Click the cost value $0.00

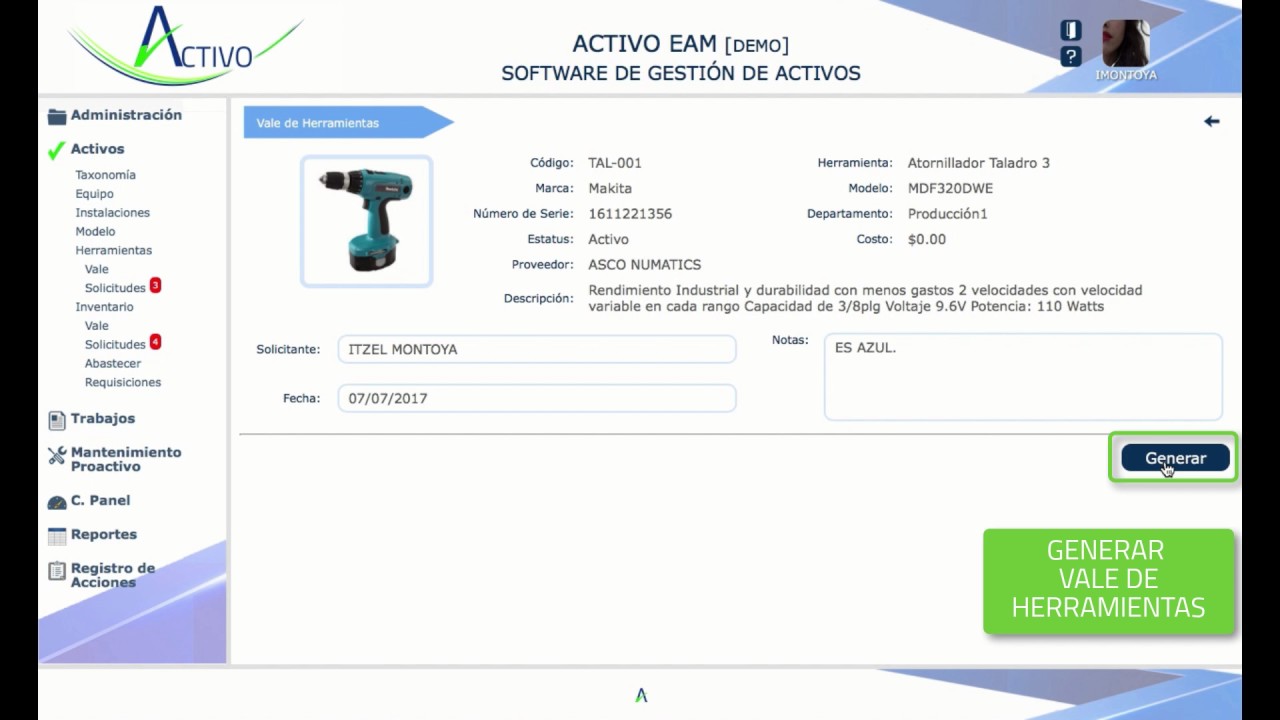click(927, 240)
